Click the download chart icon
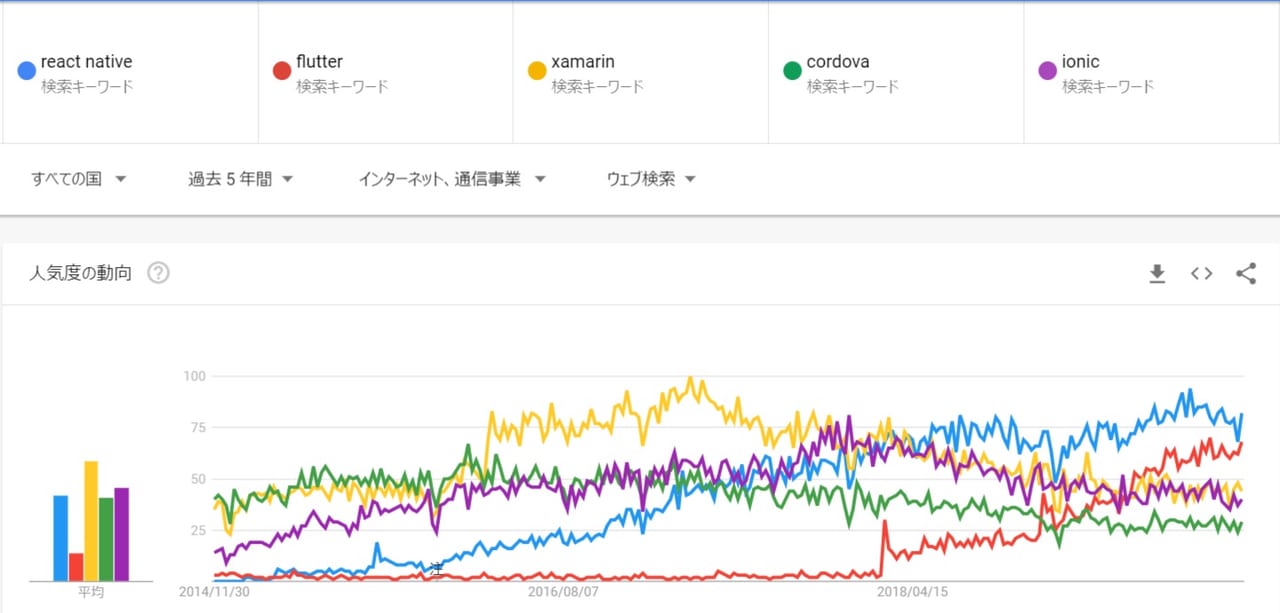Image resolution: width=1280 pixels, height=613 pixels. point(1157,274)
